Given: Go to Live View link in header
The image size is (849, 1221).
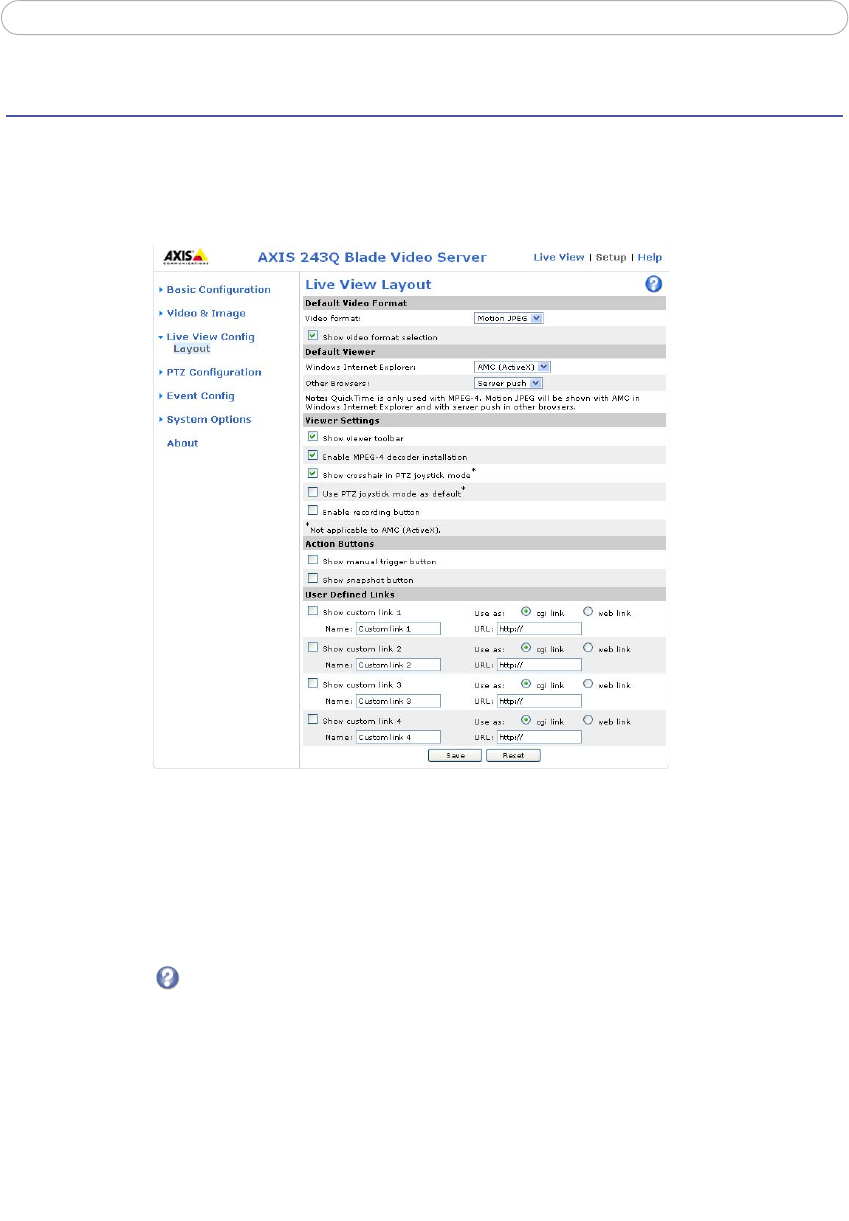Looking at the screenshot, I should 559,257.
